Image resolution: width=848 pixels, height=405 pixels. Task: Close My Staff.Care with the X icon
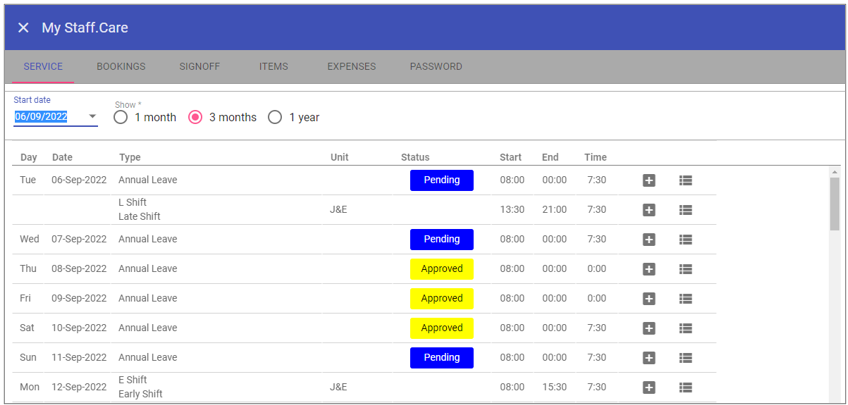pyautogui.click(x=23, y=28)
